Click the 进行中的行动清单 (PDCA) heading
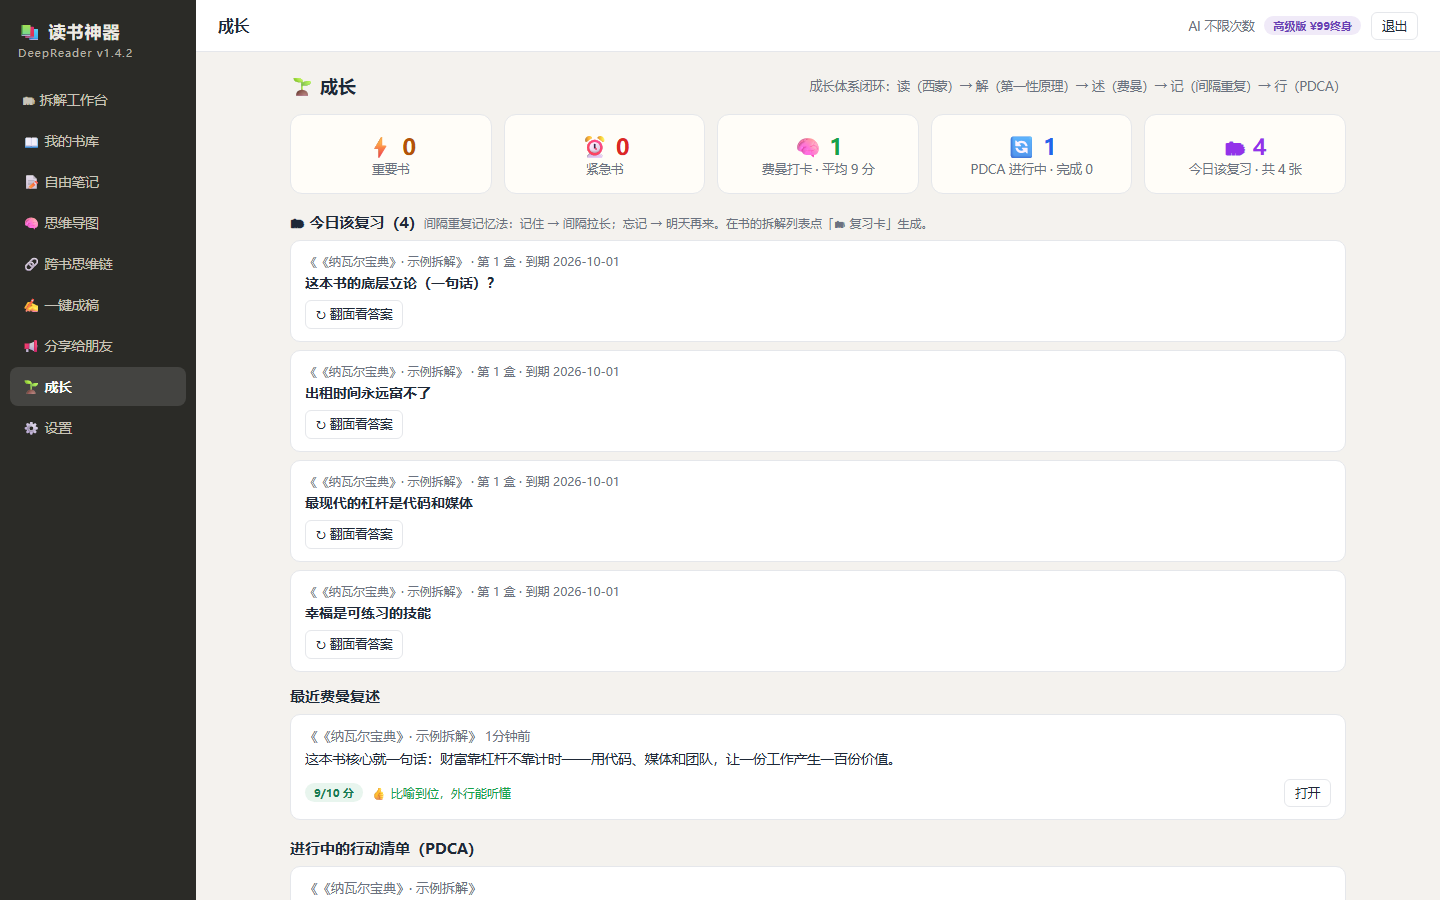The image size is (1440, 900). (x=382, y=848)
